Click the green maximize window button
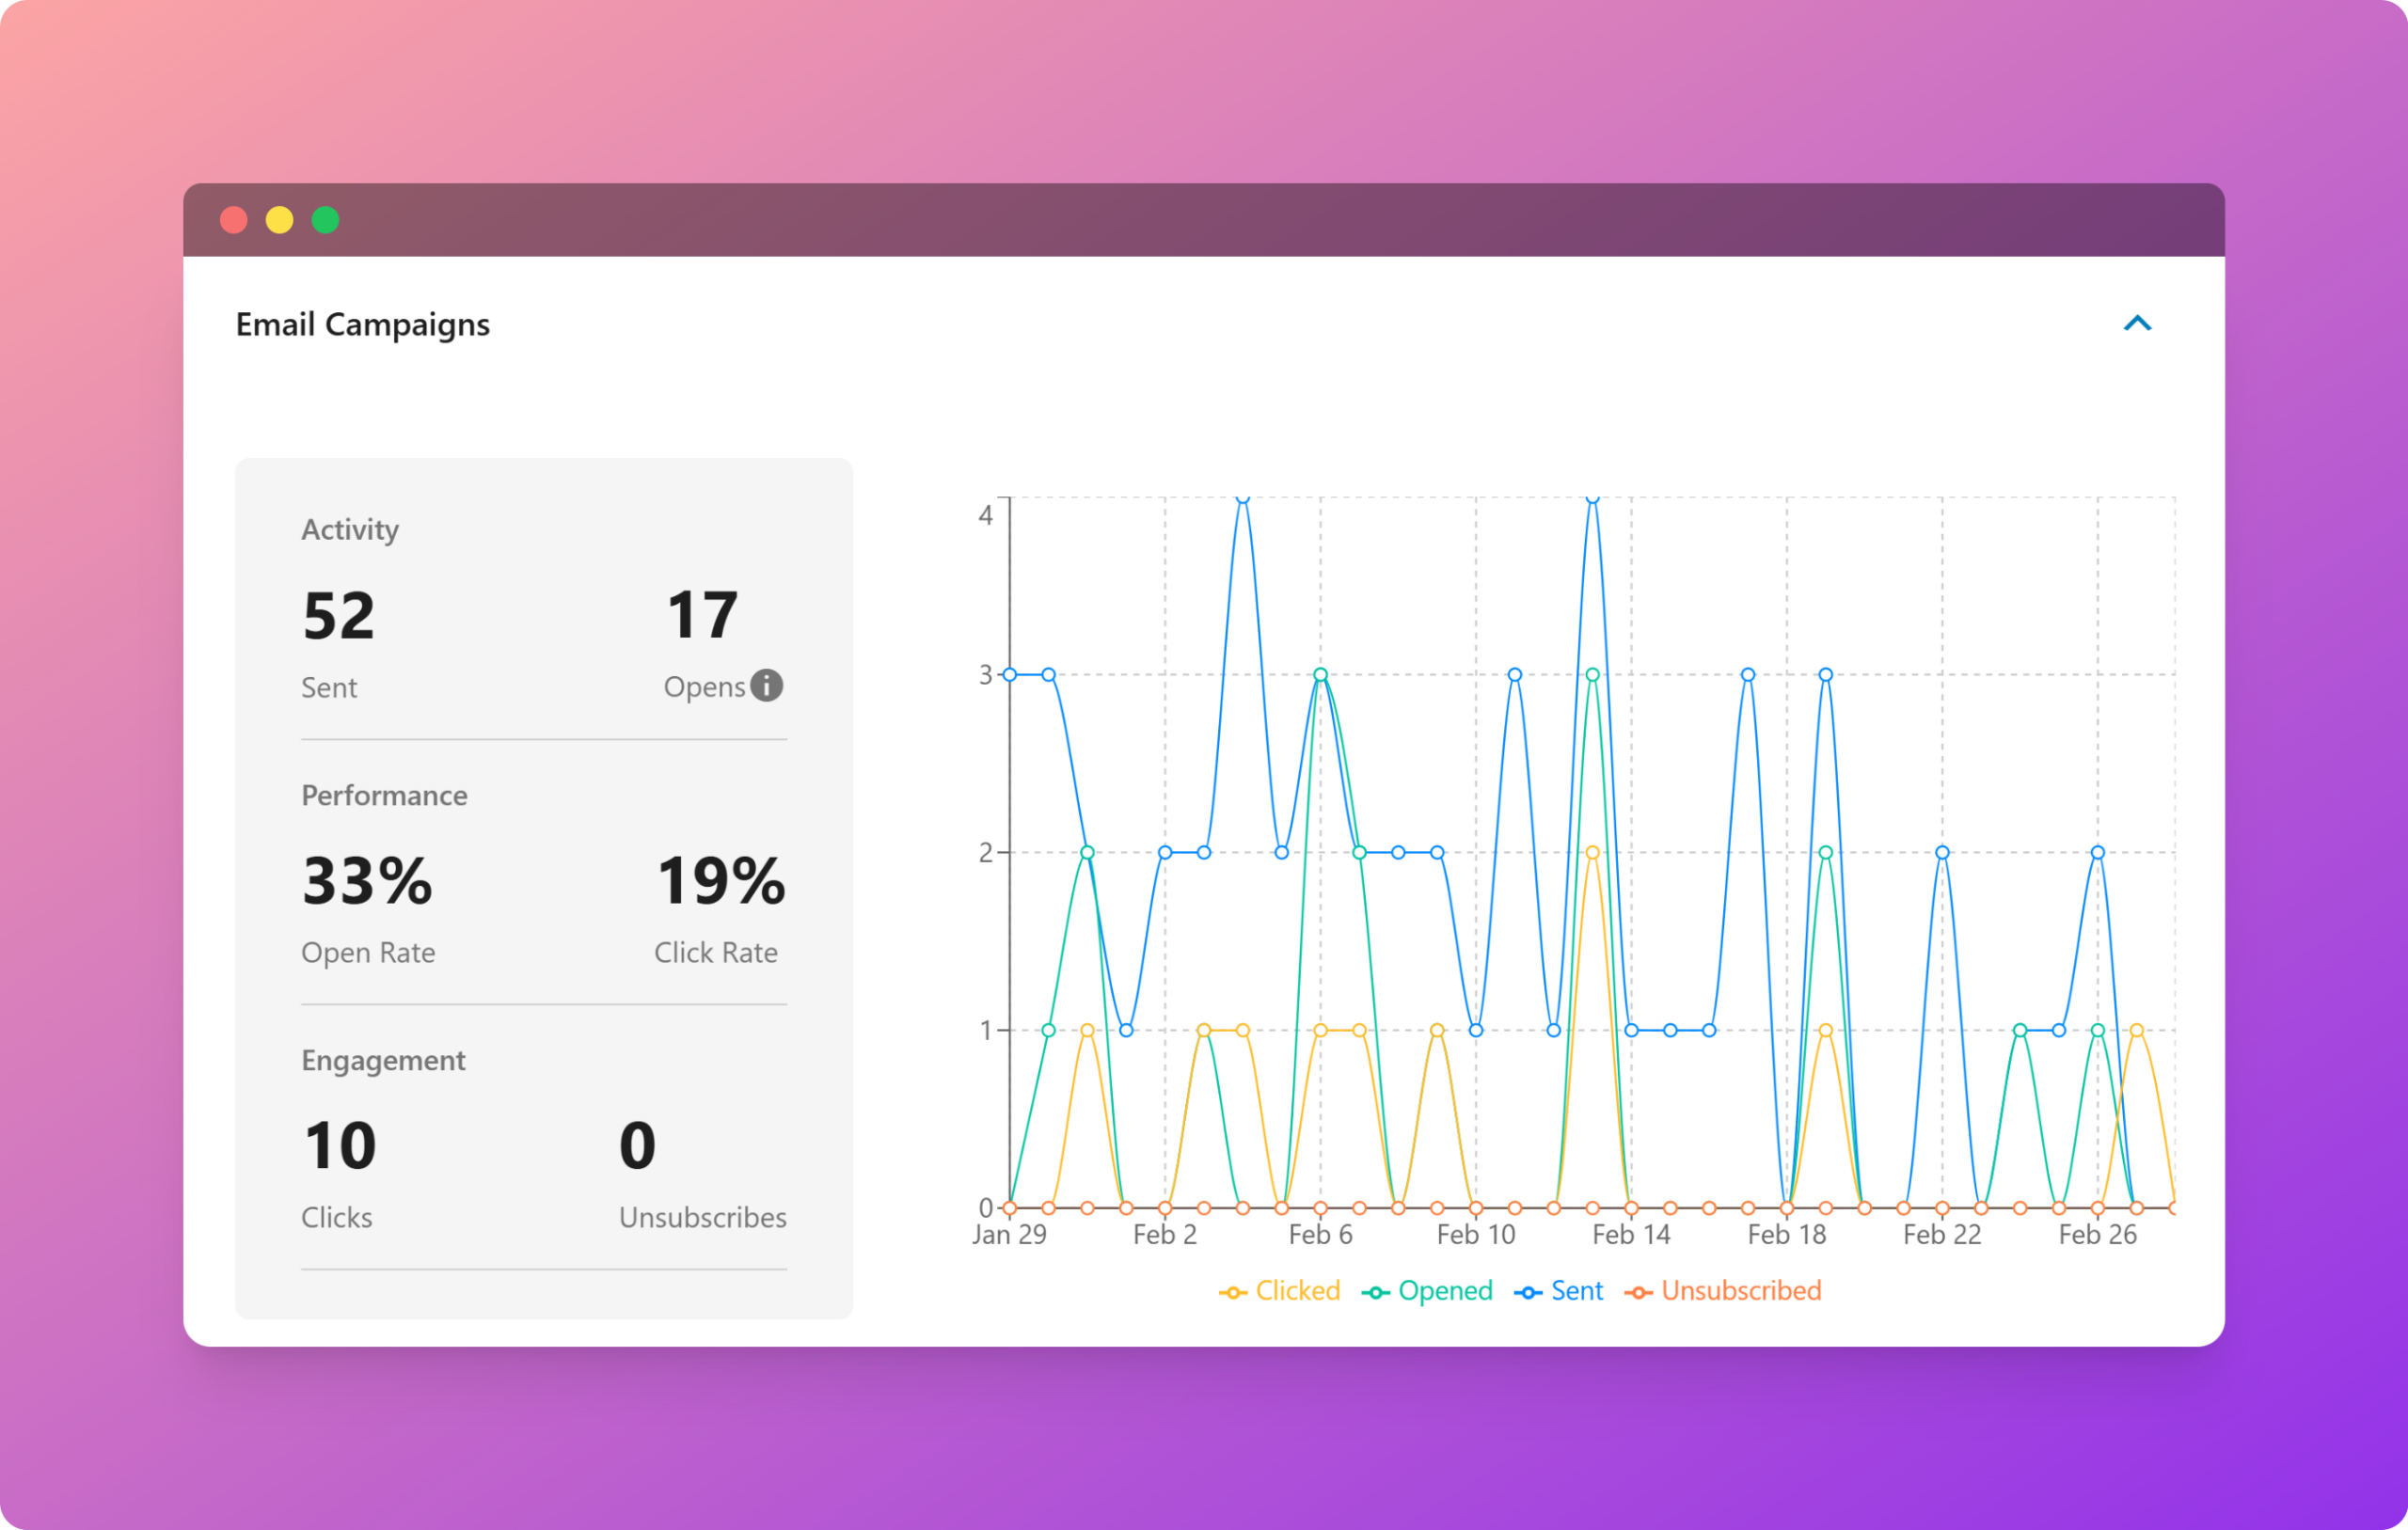The width and height of the screenshot is (2408, 1530). (326, 220)
